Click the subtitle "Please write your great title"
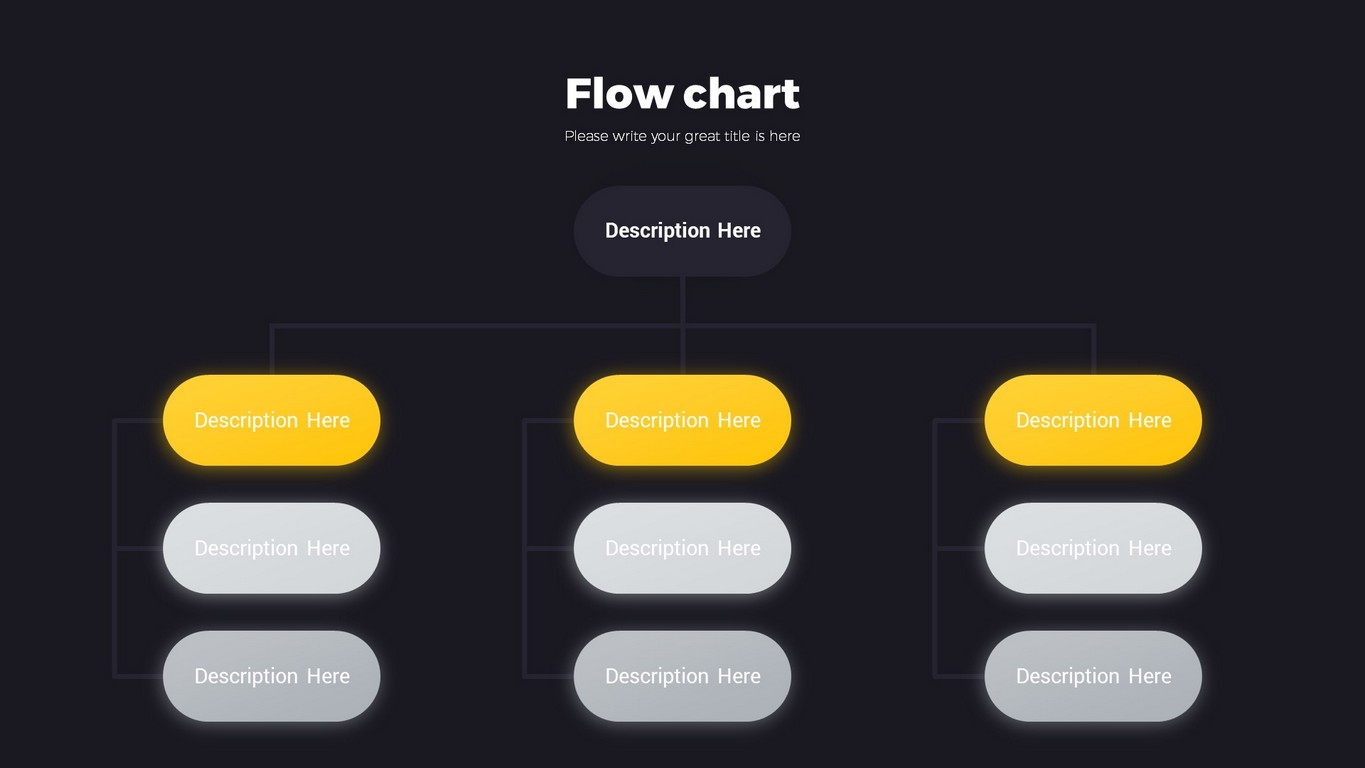Screen dimensions: 1365x768 (x=682, y=136)
